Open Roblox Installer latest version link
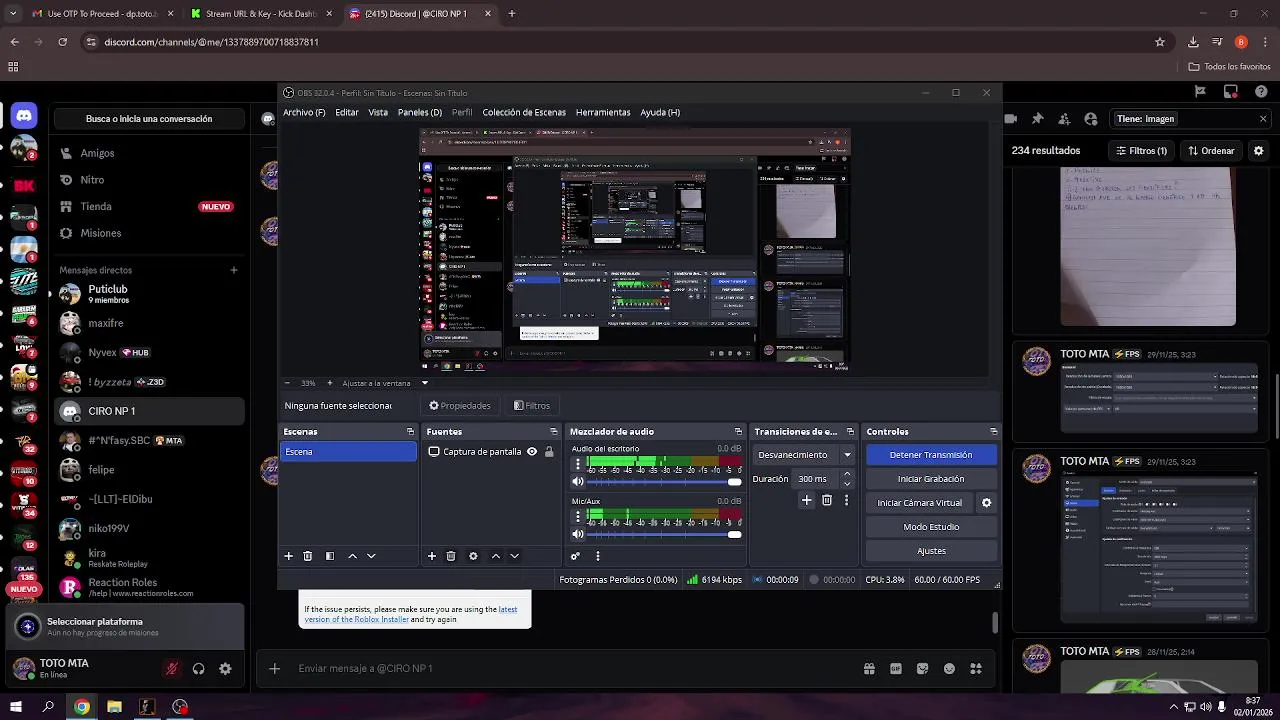Screen dimensions: 1280x720 [x=412, y=614]
